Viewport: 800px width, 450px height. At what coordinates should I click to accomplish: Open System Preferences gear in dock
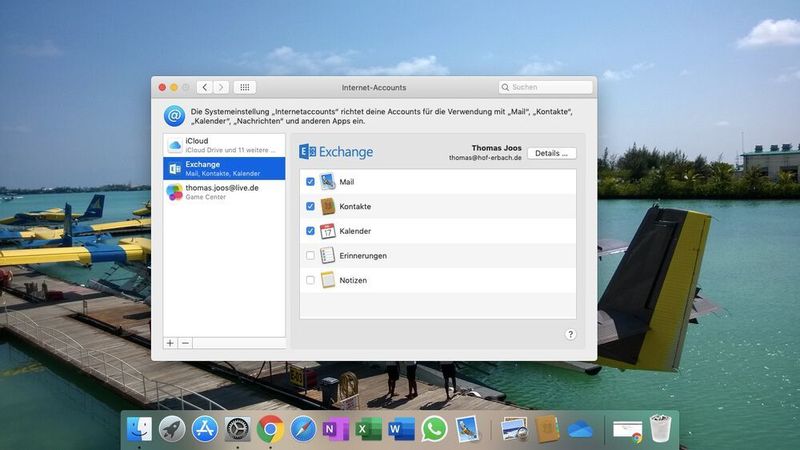click(x=238, y=429)
